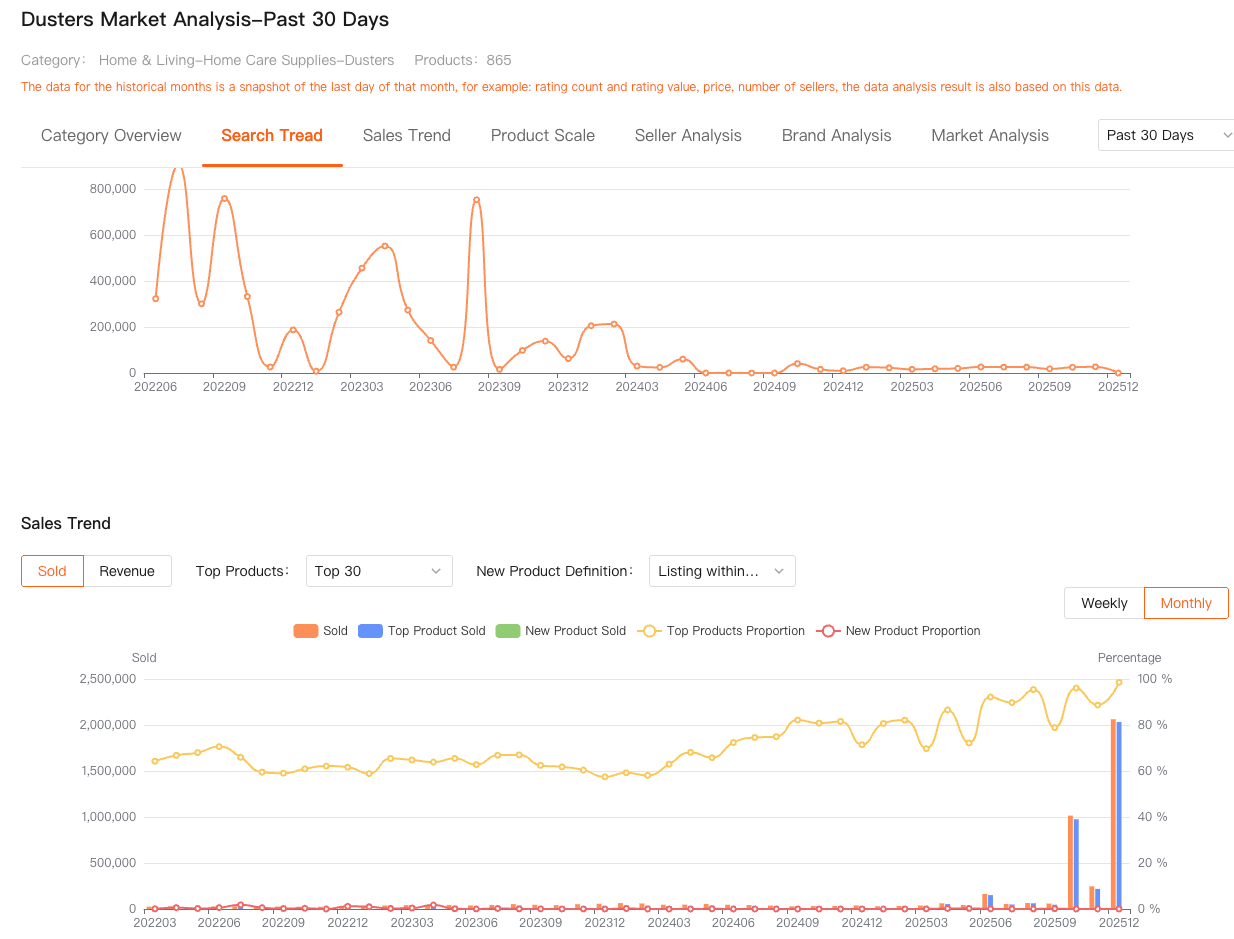Viewport: 1234px width, 939px height.
Task: Open the Sales Trend tab
Action: point(406,135)
